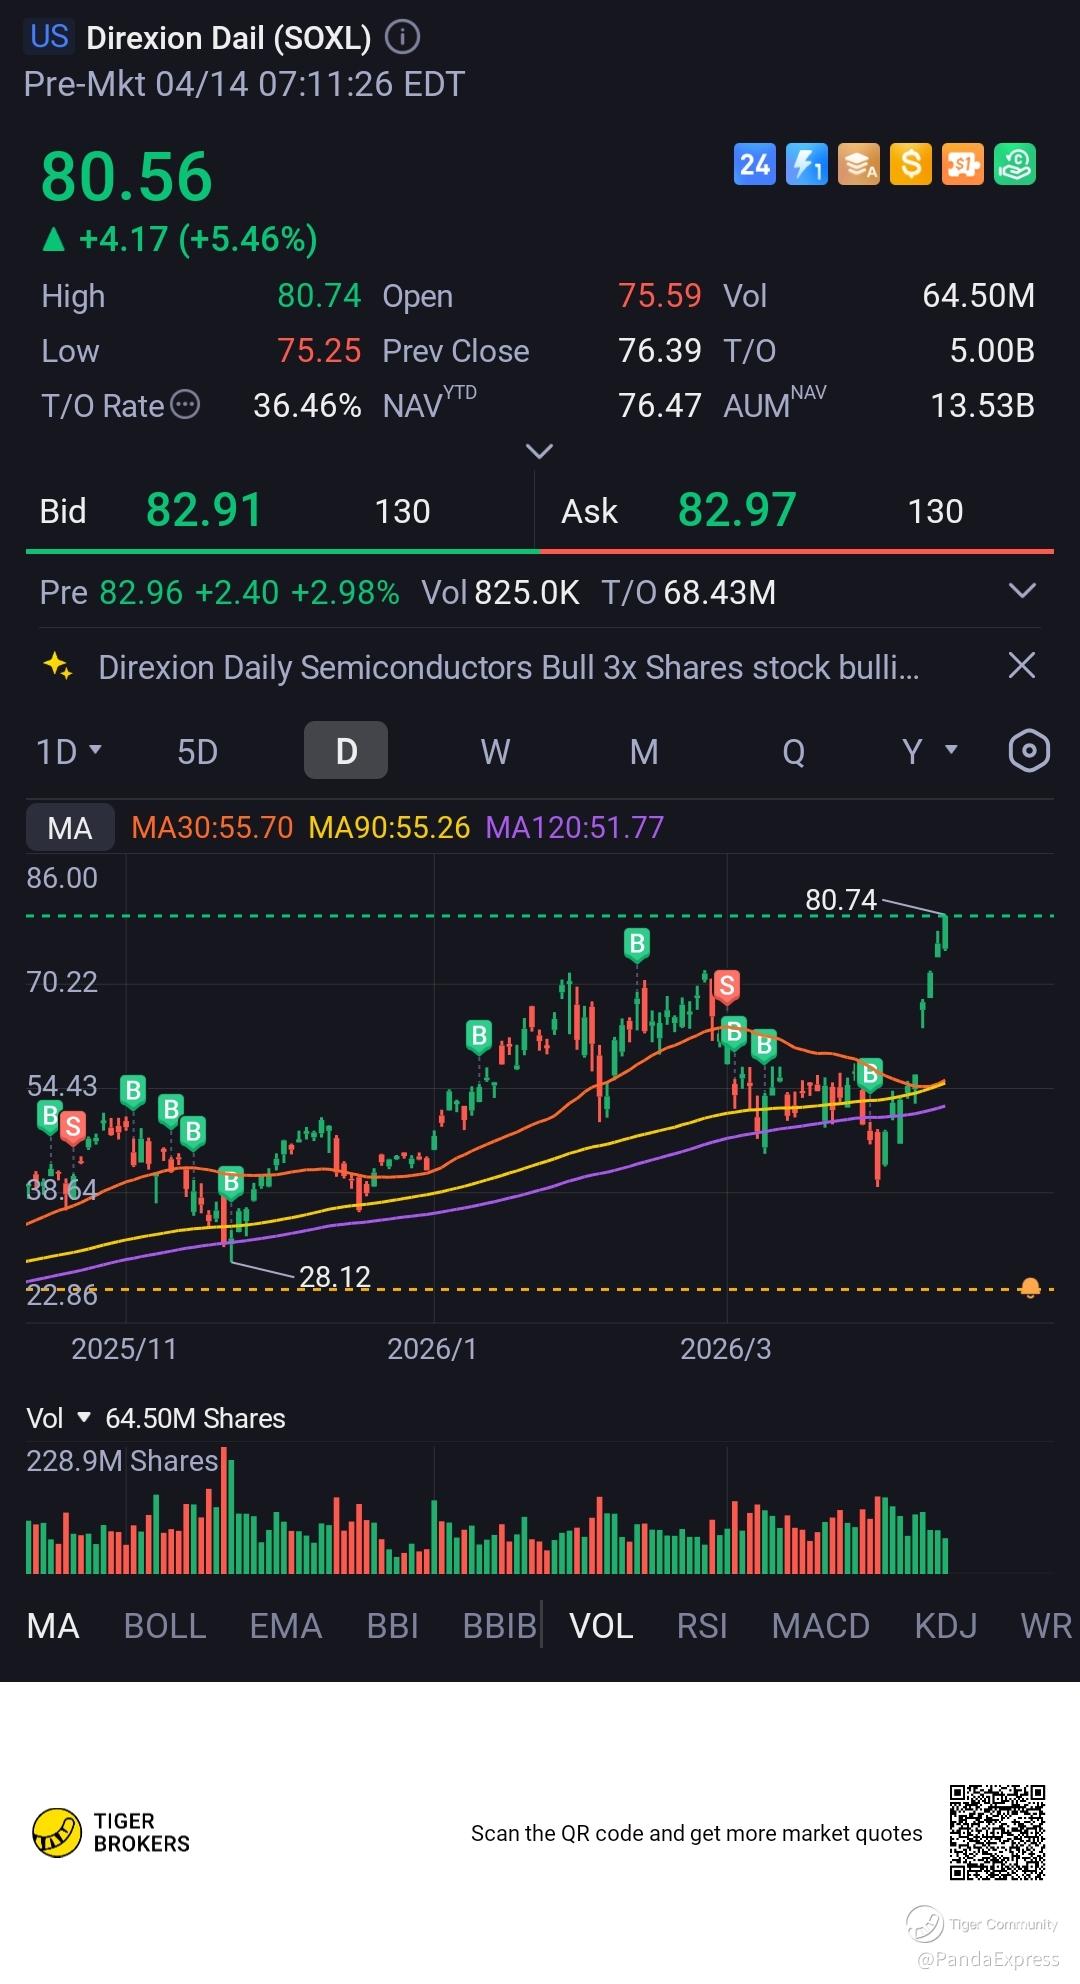Tap the QR code image

click(997, 1832)
